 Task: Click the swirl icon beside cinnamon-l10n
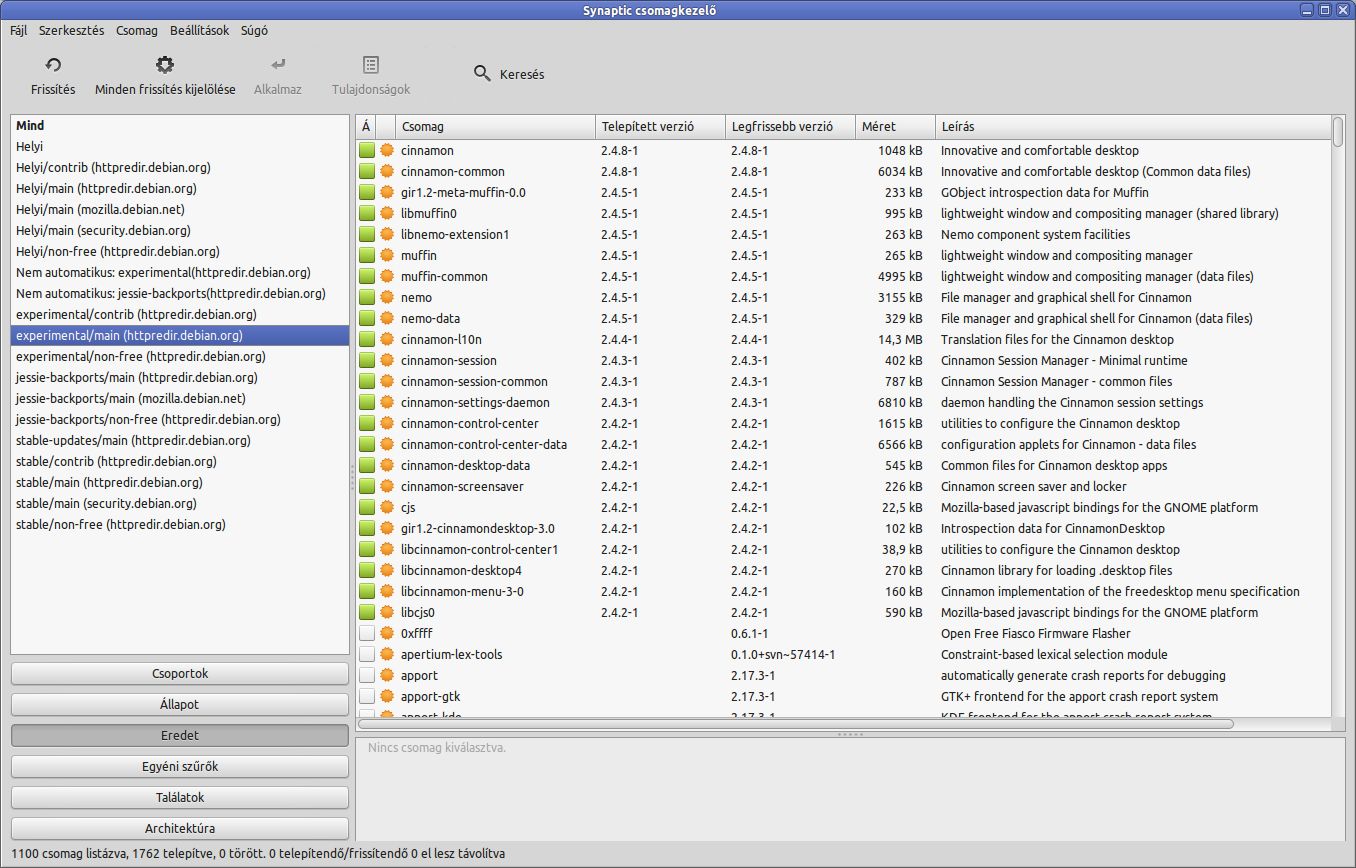coord(387,339)
